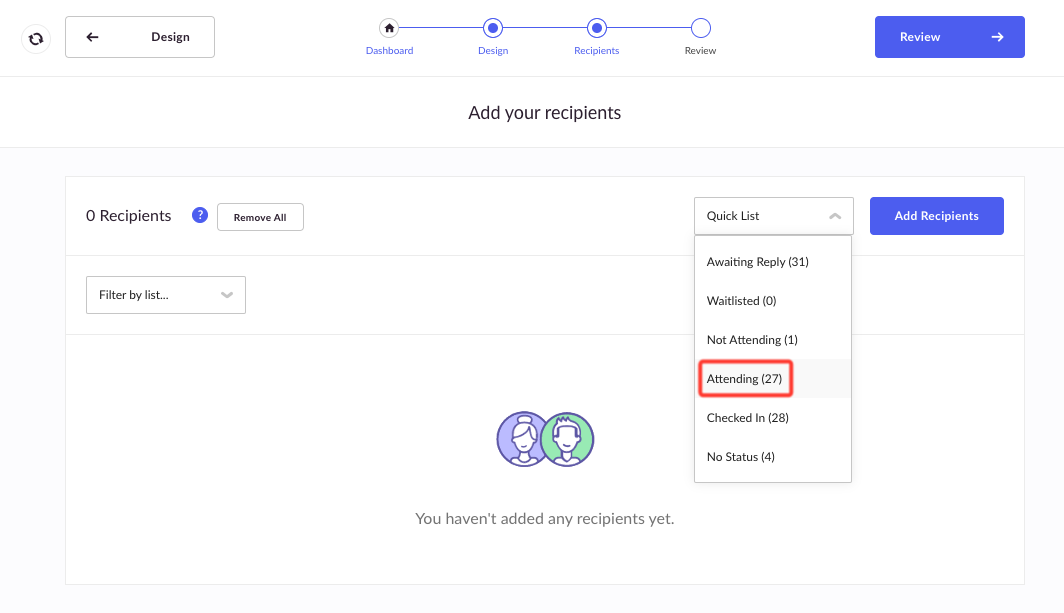Pick No Status (4) from the list

pos(773,457)
